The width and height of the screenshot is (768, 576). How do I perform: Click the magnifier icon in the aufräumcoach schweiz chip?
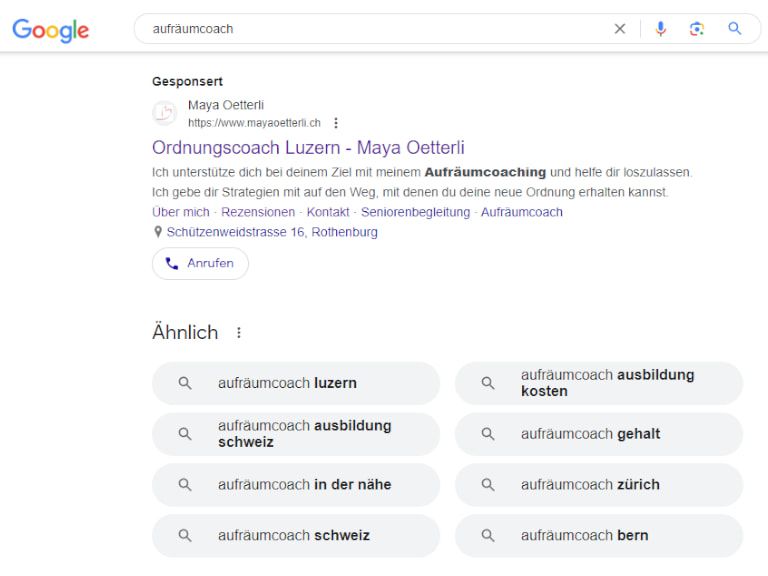(x=185, y=536)
